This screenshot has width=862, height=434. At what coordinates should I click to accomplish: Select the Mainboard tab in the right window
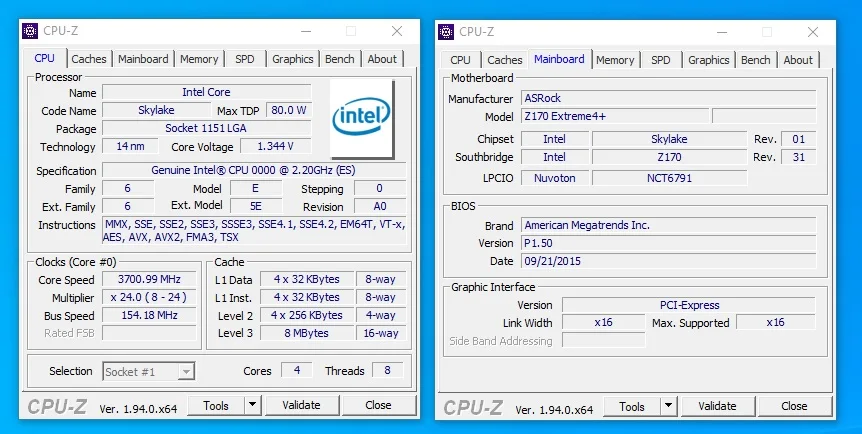coord(559,59)
